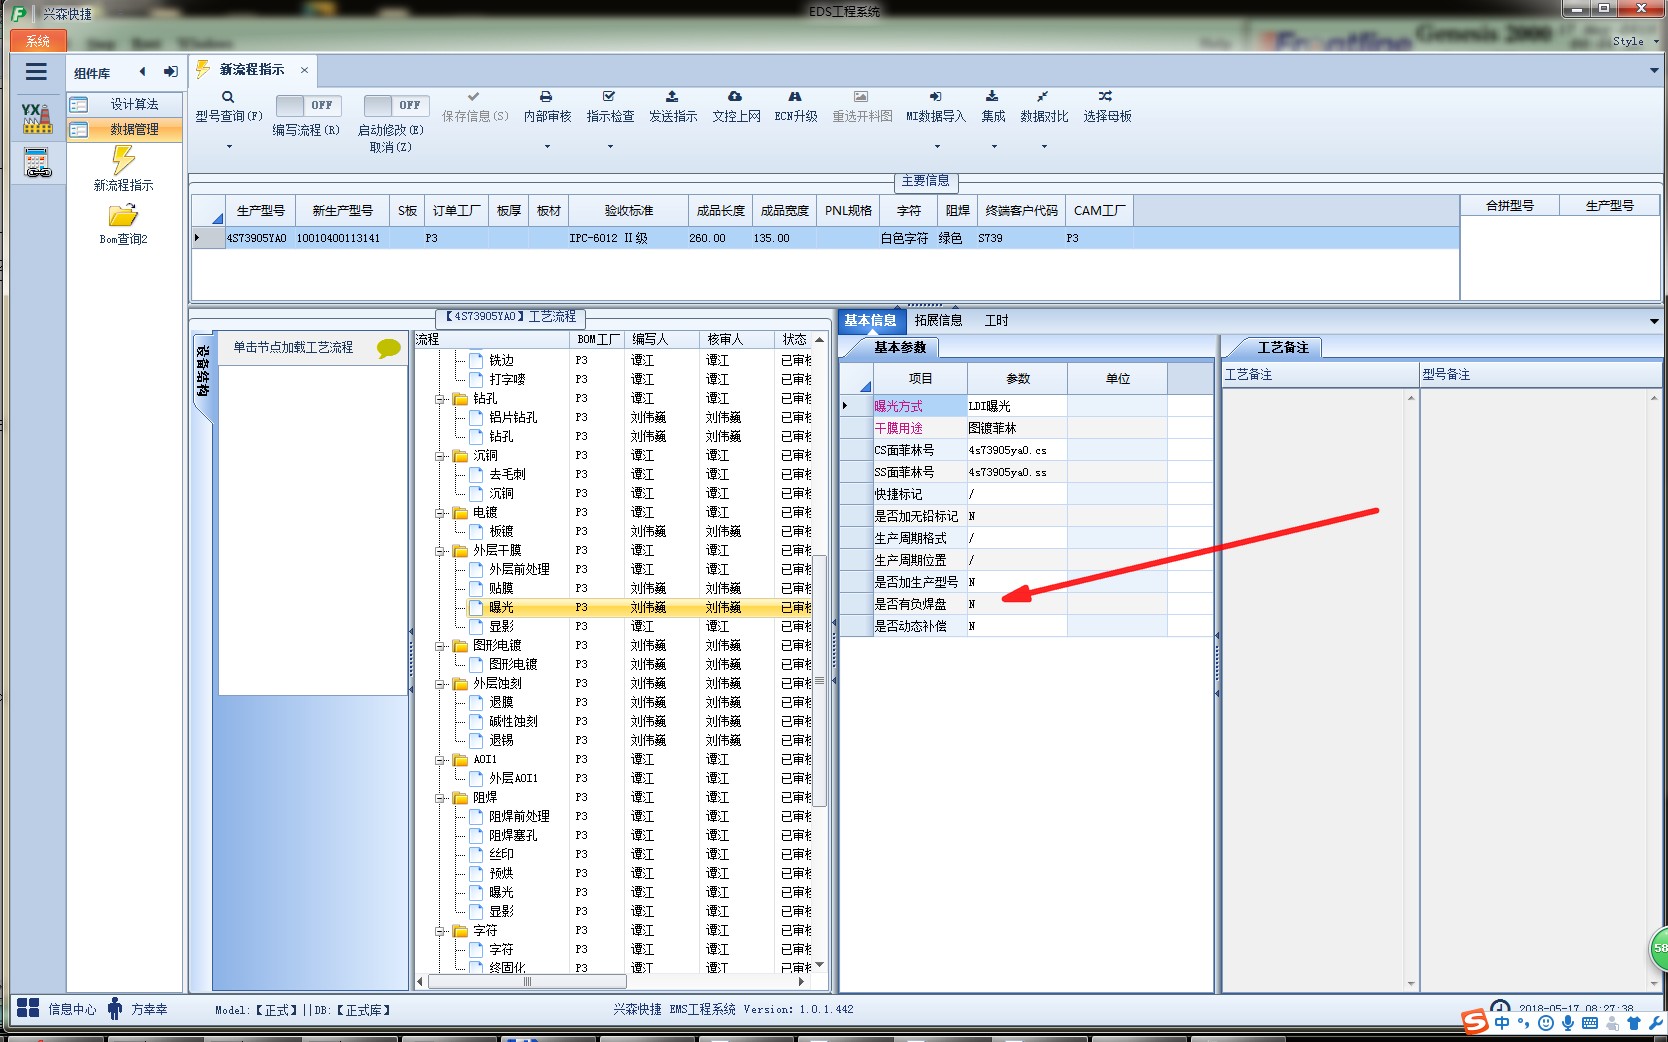Click 验收标准 column header
The height and width of the screenshot is (1042, 1668).
tap(629, 210)
